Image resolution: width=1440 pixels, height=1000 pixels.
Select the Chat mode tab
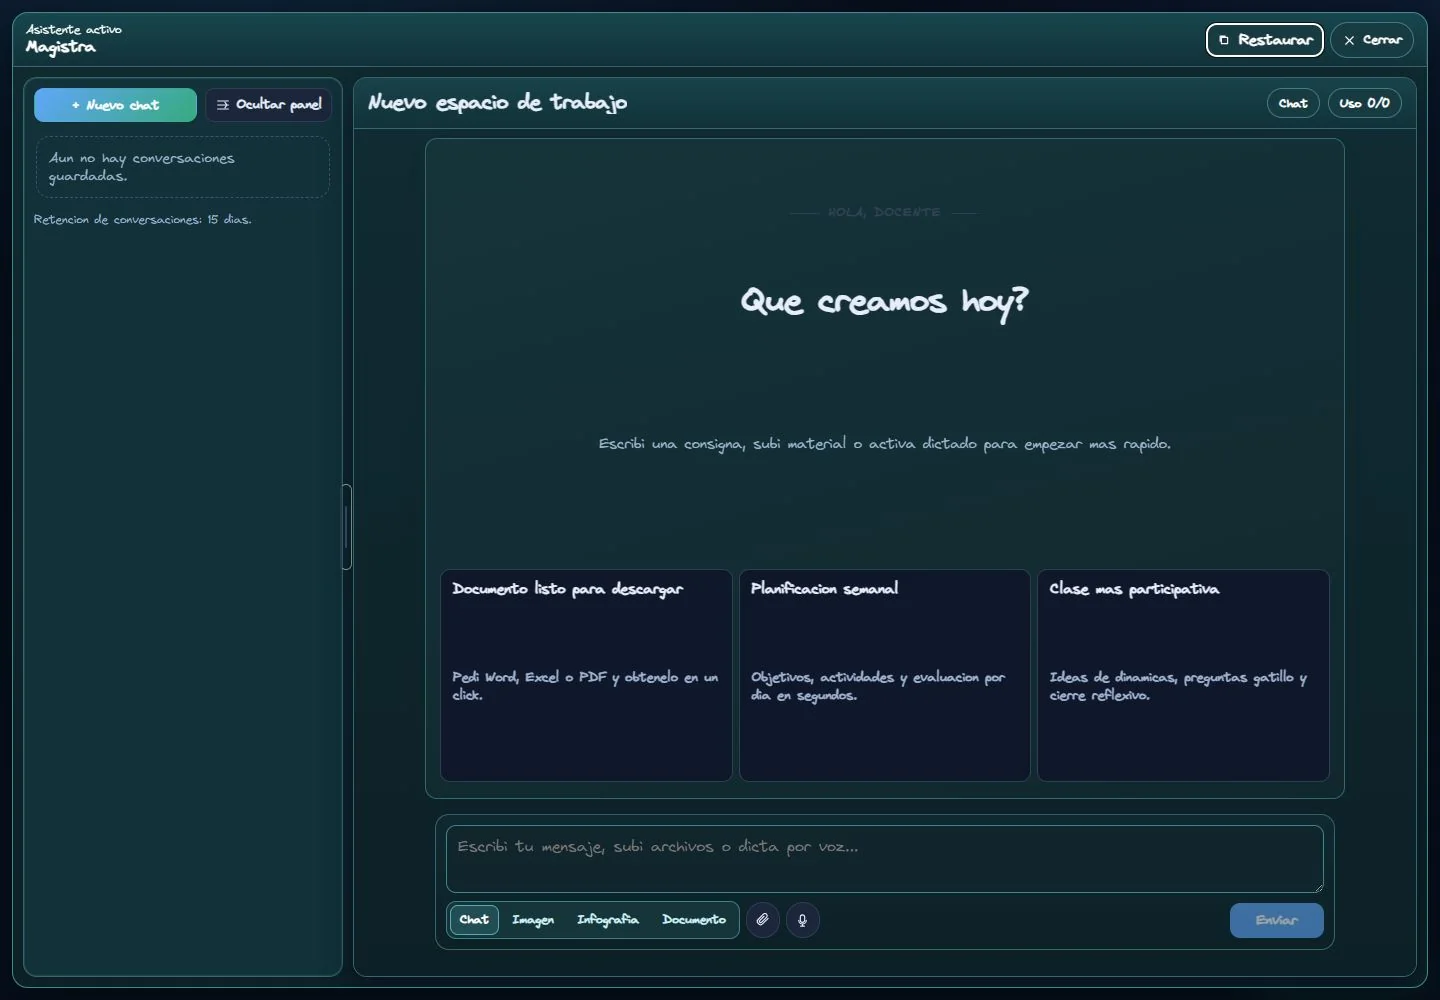[474, 920]
